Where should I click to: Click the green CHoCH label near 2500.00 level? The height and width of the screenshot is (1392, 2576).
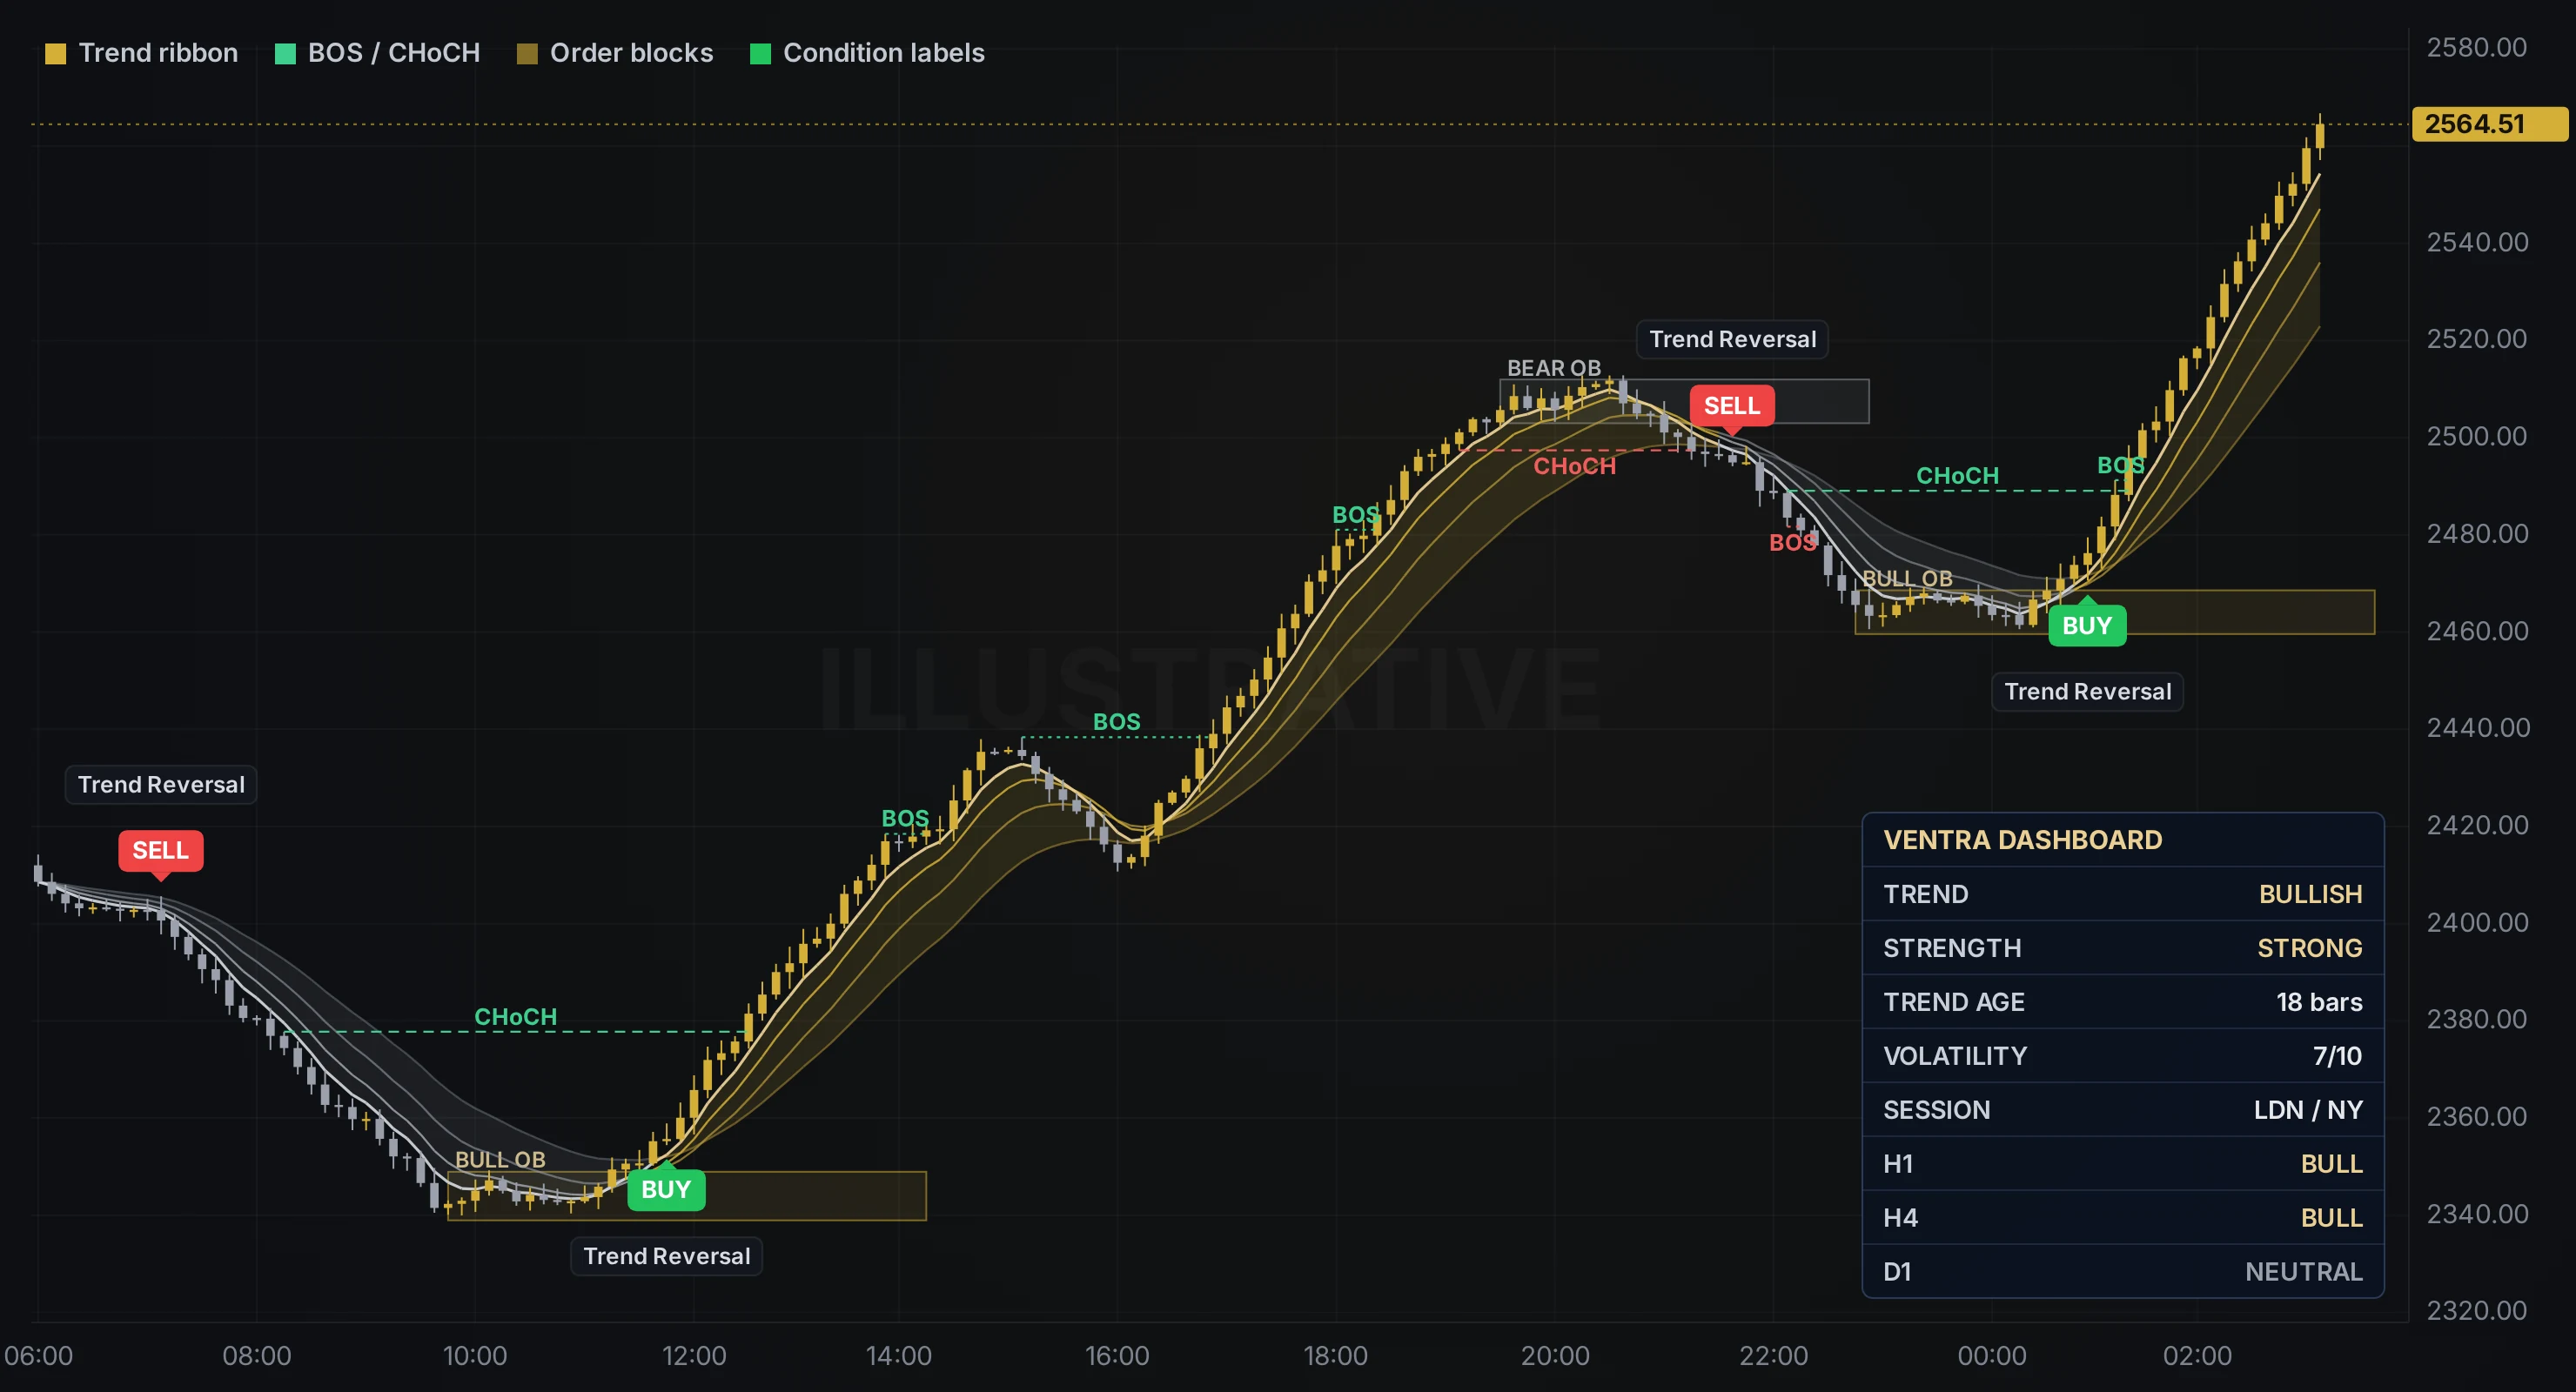1957,476
